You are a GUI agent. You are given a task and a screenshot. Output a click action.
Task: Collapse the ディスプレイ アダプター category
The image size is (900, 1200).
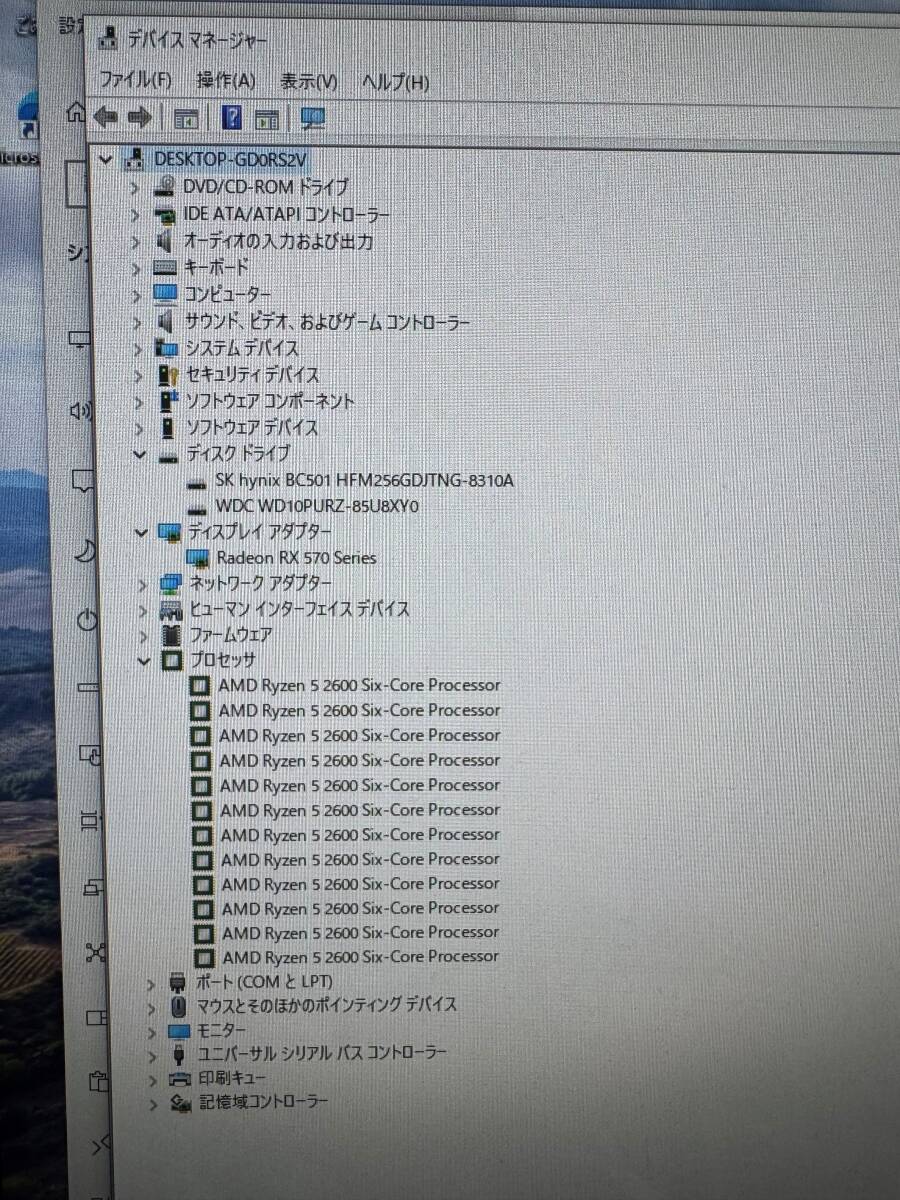click(x=141, y=531)
